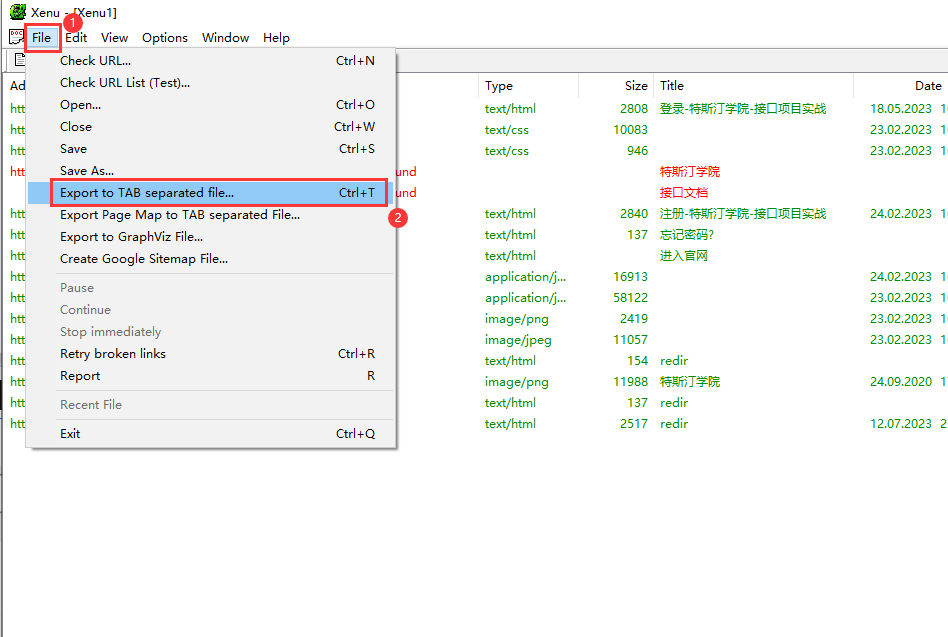Click title 注册-特斯汀学院-接口项目实战
This screenshot has width=948, height=637.
click(743, 214)
